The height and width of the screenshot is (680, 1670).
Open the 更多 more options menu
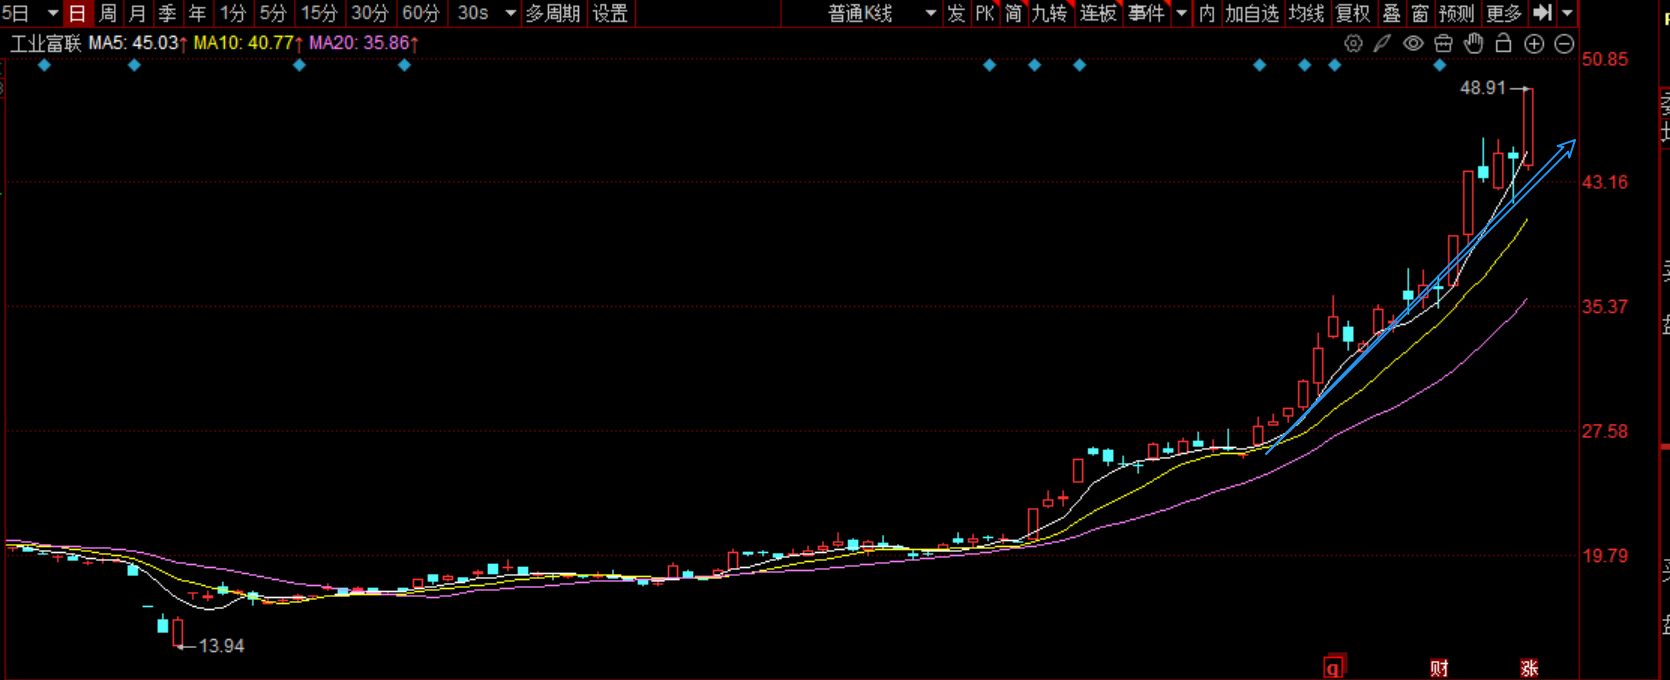click(x=1504, y=13)
